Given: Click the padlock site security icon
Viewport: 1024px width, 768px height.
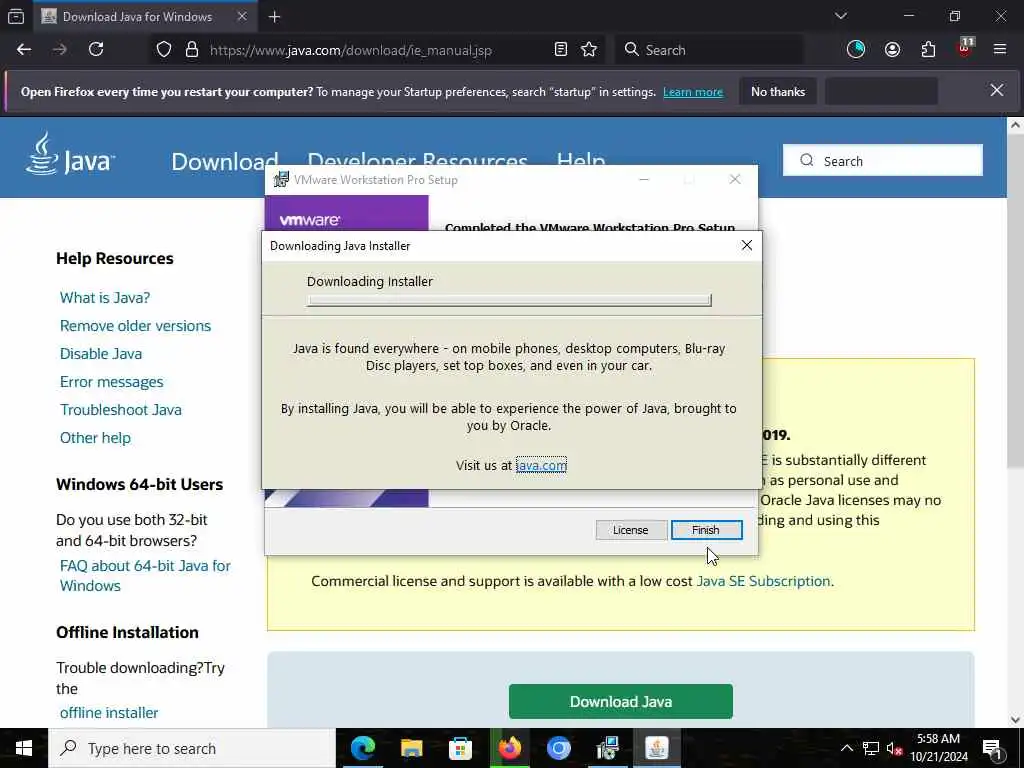Looking at the screenshot, I should pos(191,50).
